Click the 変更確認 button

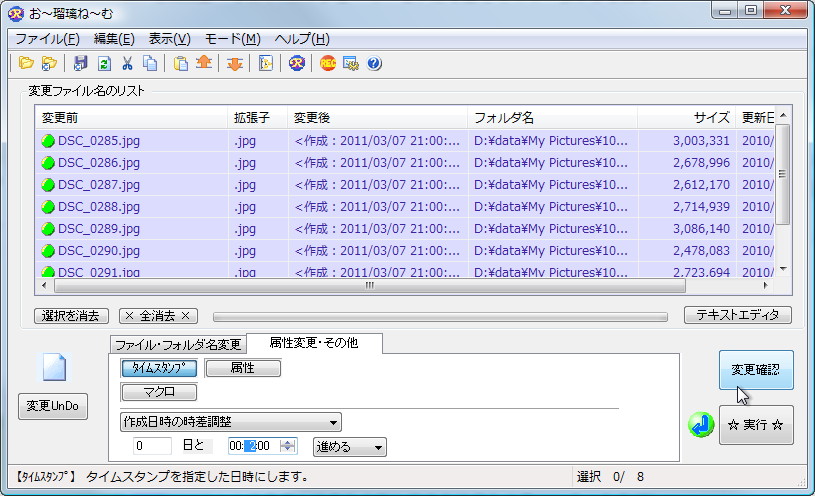click(756, 370)
